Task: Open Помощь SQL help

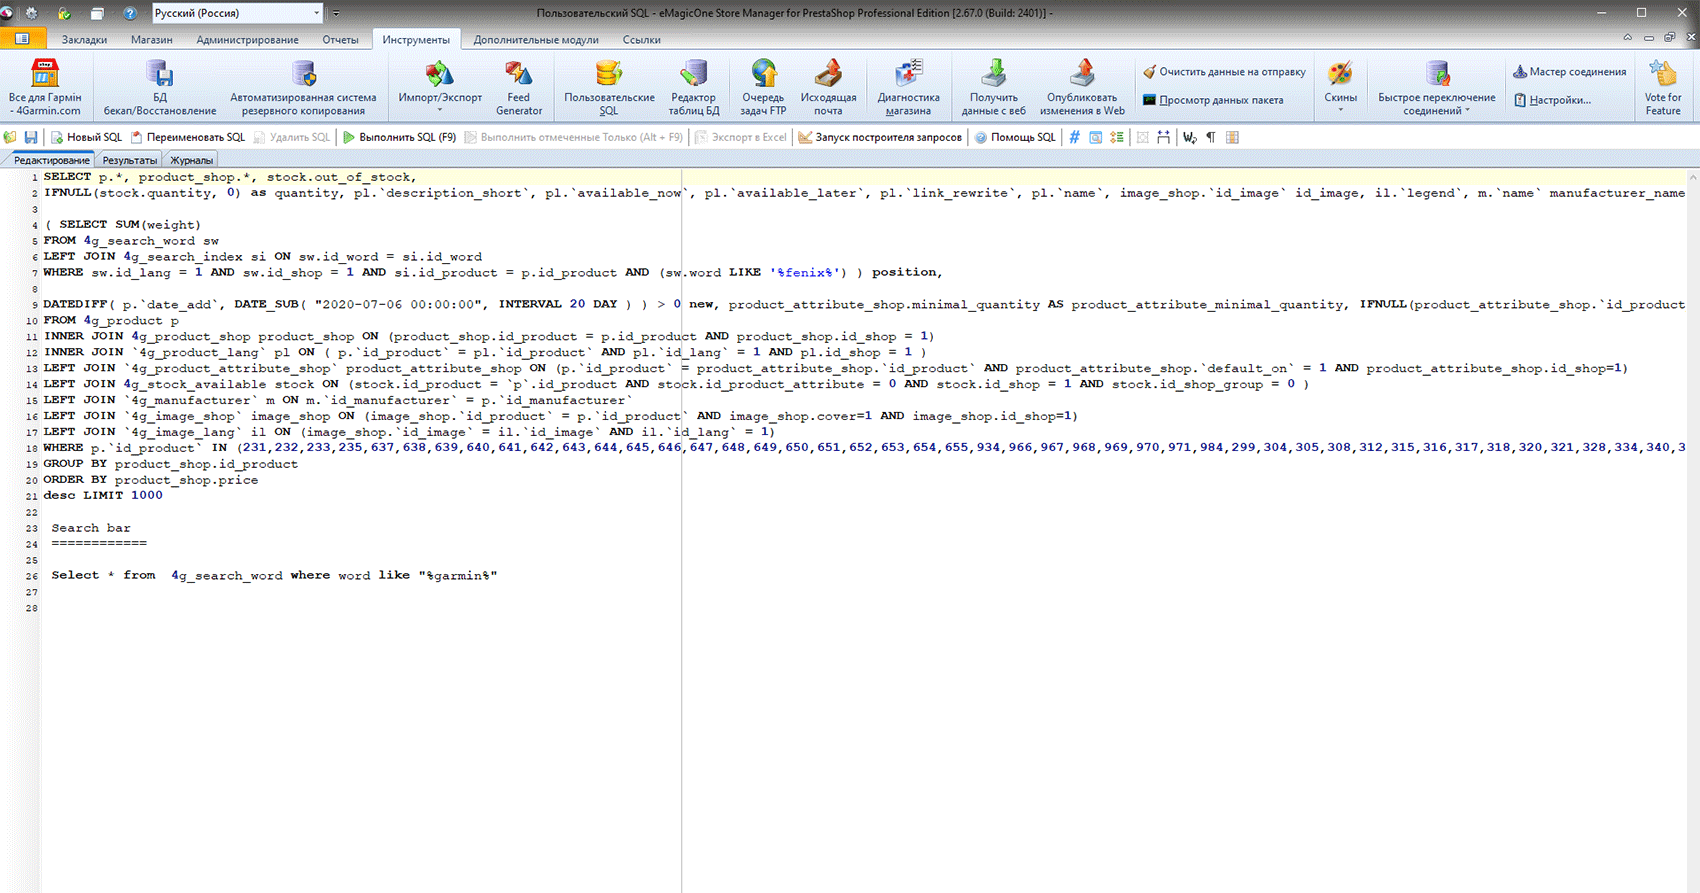Action: 1015,137
